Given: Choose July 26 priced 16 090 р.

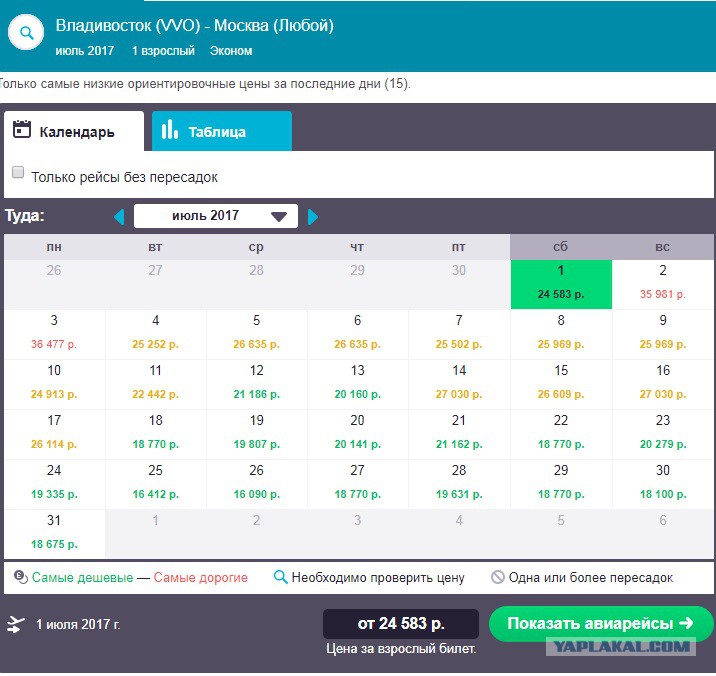Looking at the screenshot, I should click(256, 484).
